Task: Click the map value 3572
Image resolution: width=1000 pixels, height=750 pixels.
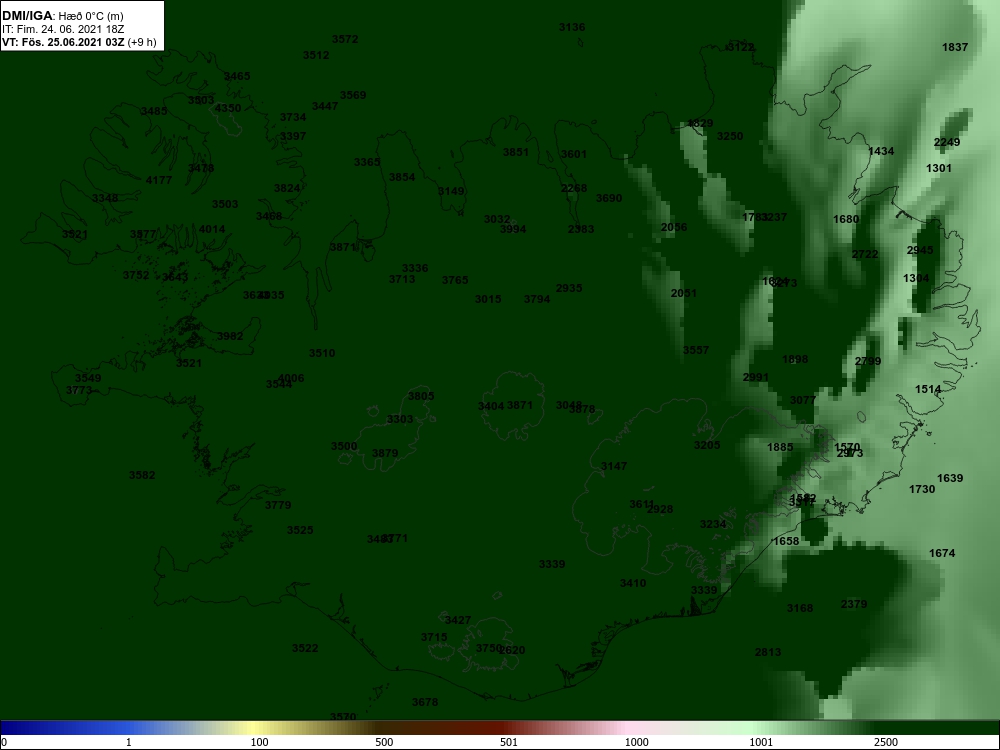Action: [345, 39]
